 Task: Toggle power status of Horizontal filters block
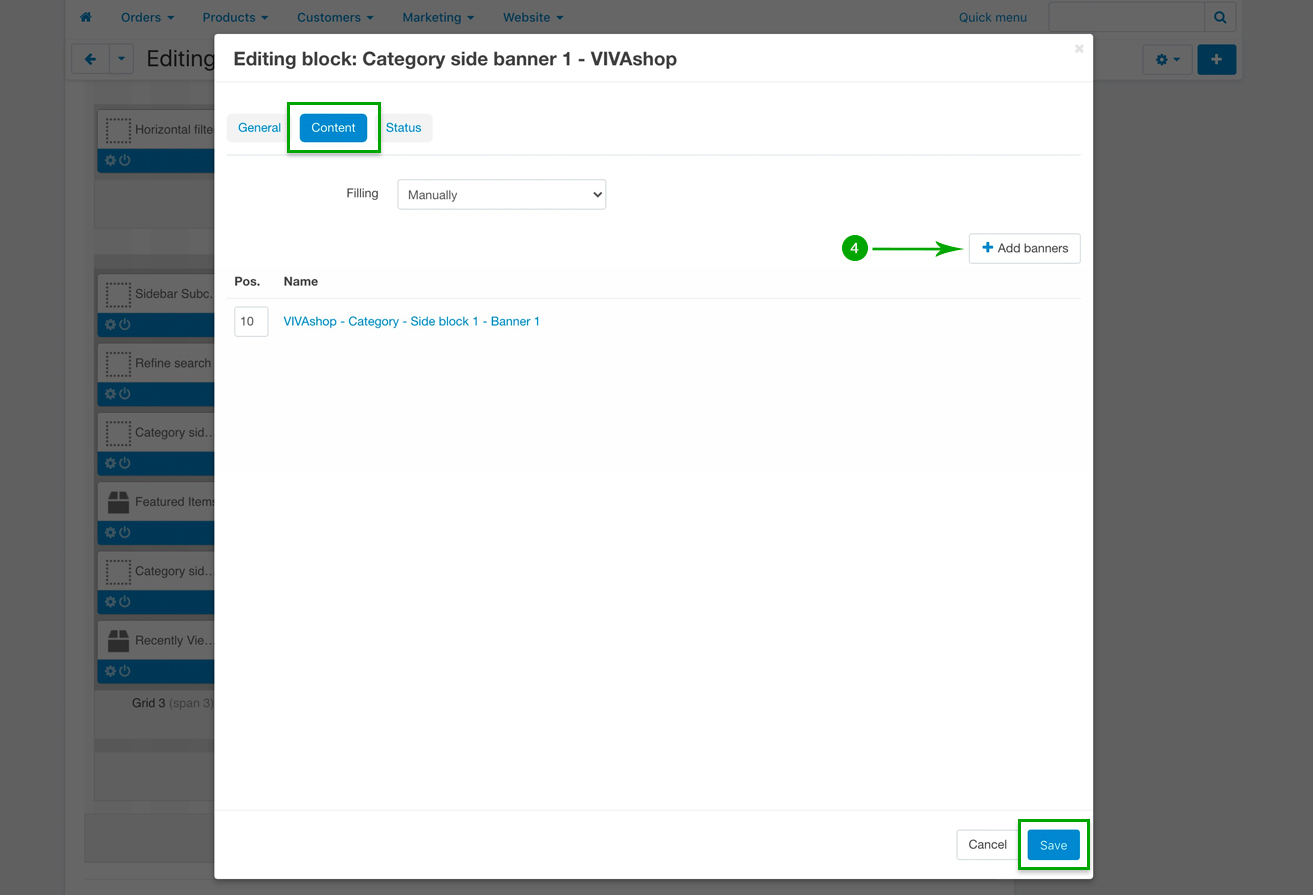125,161
